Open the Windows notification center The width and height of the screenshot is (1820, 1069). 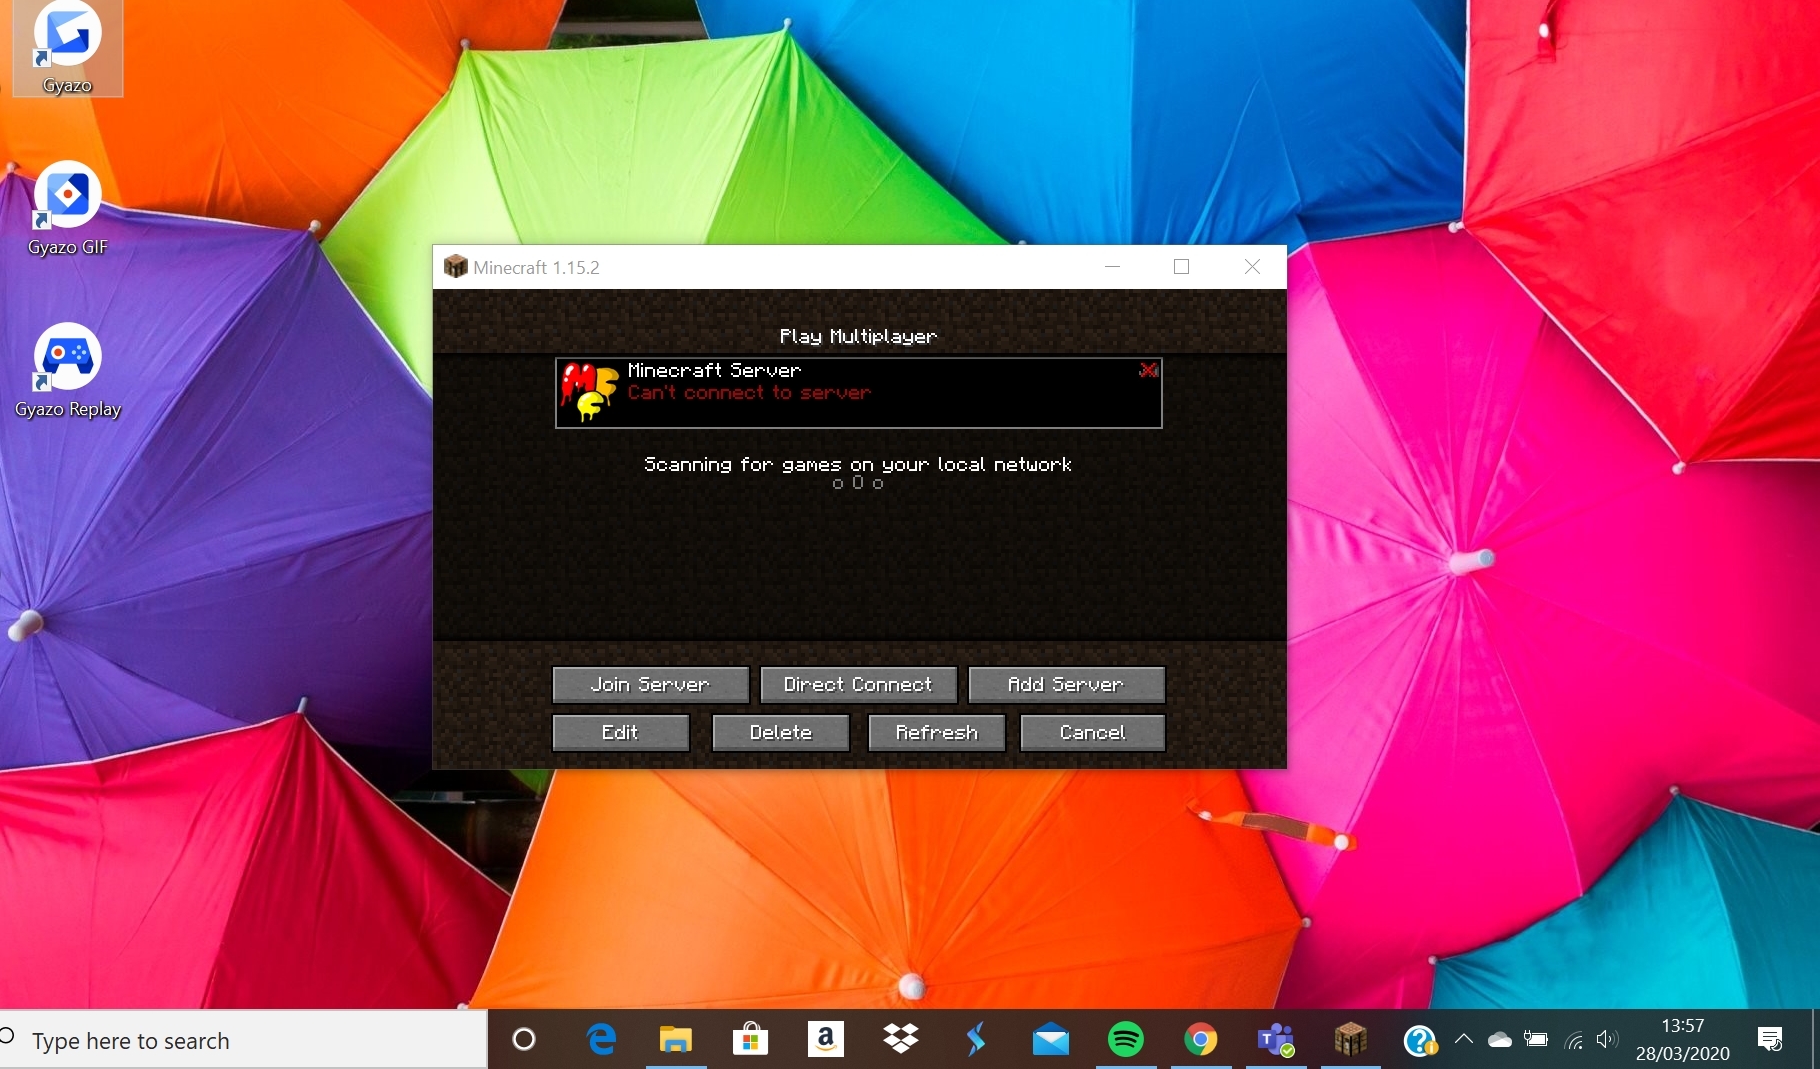coord(1770,1040)
